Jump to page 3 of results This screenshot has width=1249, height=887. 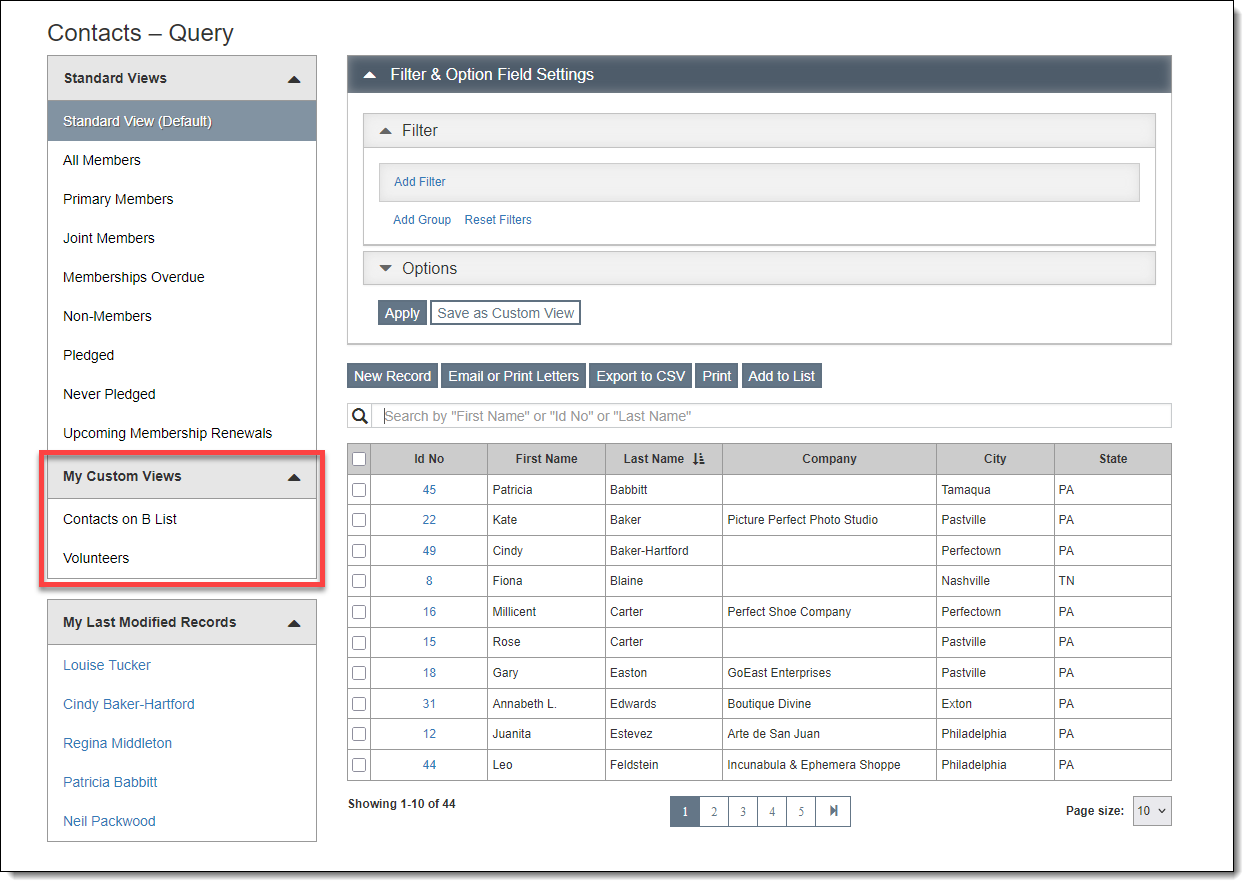tap(742, 812)
